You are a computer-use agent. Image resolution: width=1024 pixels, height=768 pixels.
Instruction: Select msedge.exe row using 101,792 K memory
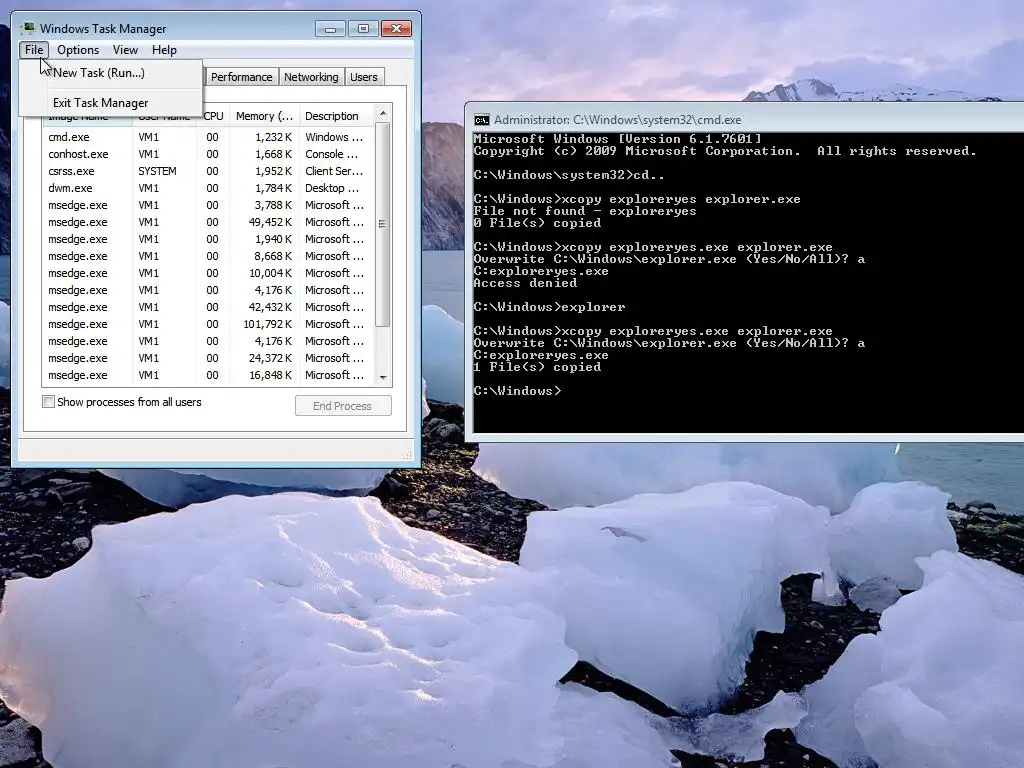tap(208, 324)
